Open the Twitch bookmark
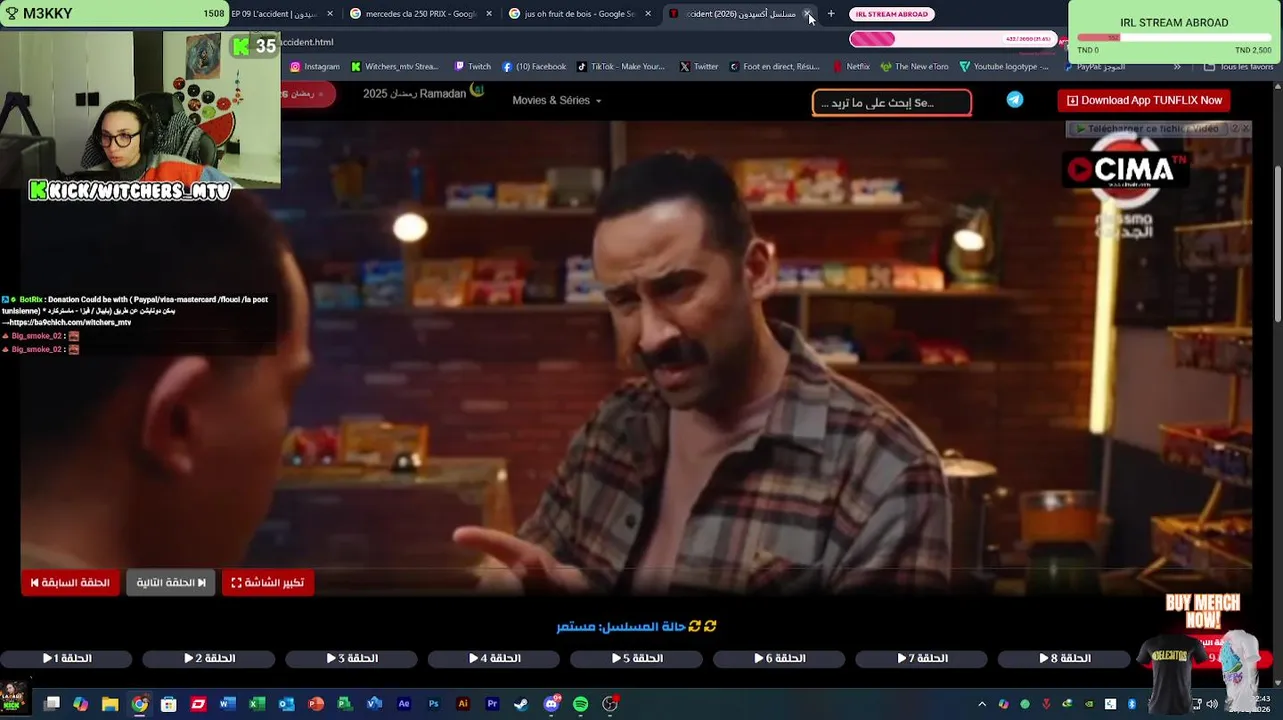Viewport: 1283px width, 720px height. coord(472,67)
